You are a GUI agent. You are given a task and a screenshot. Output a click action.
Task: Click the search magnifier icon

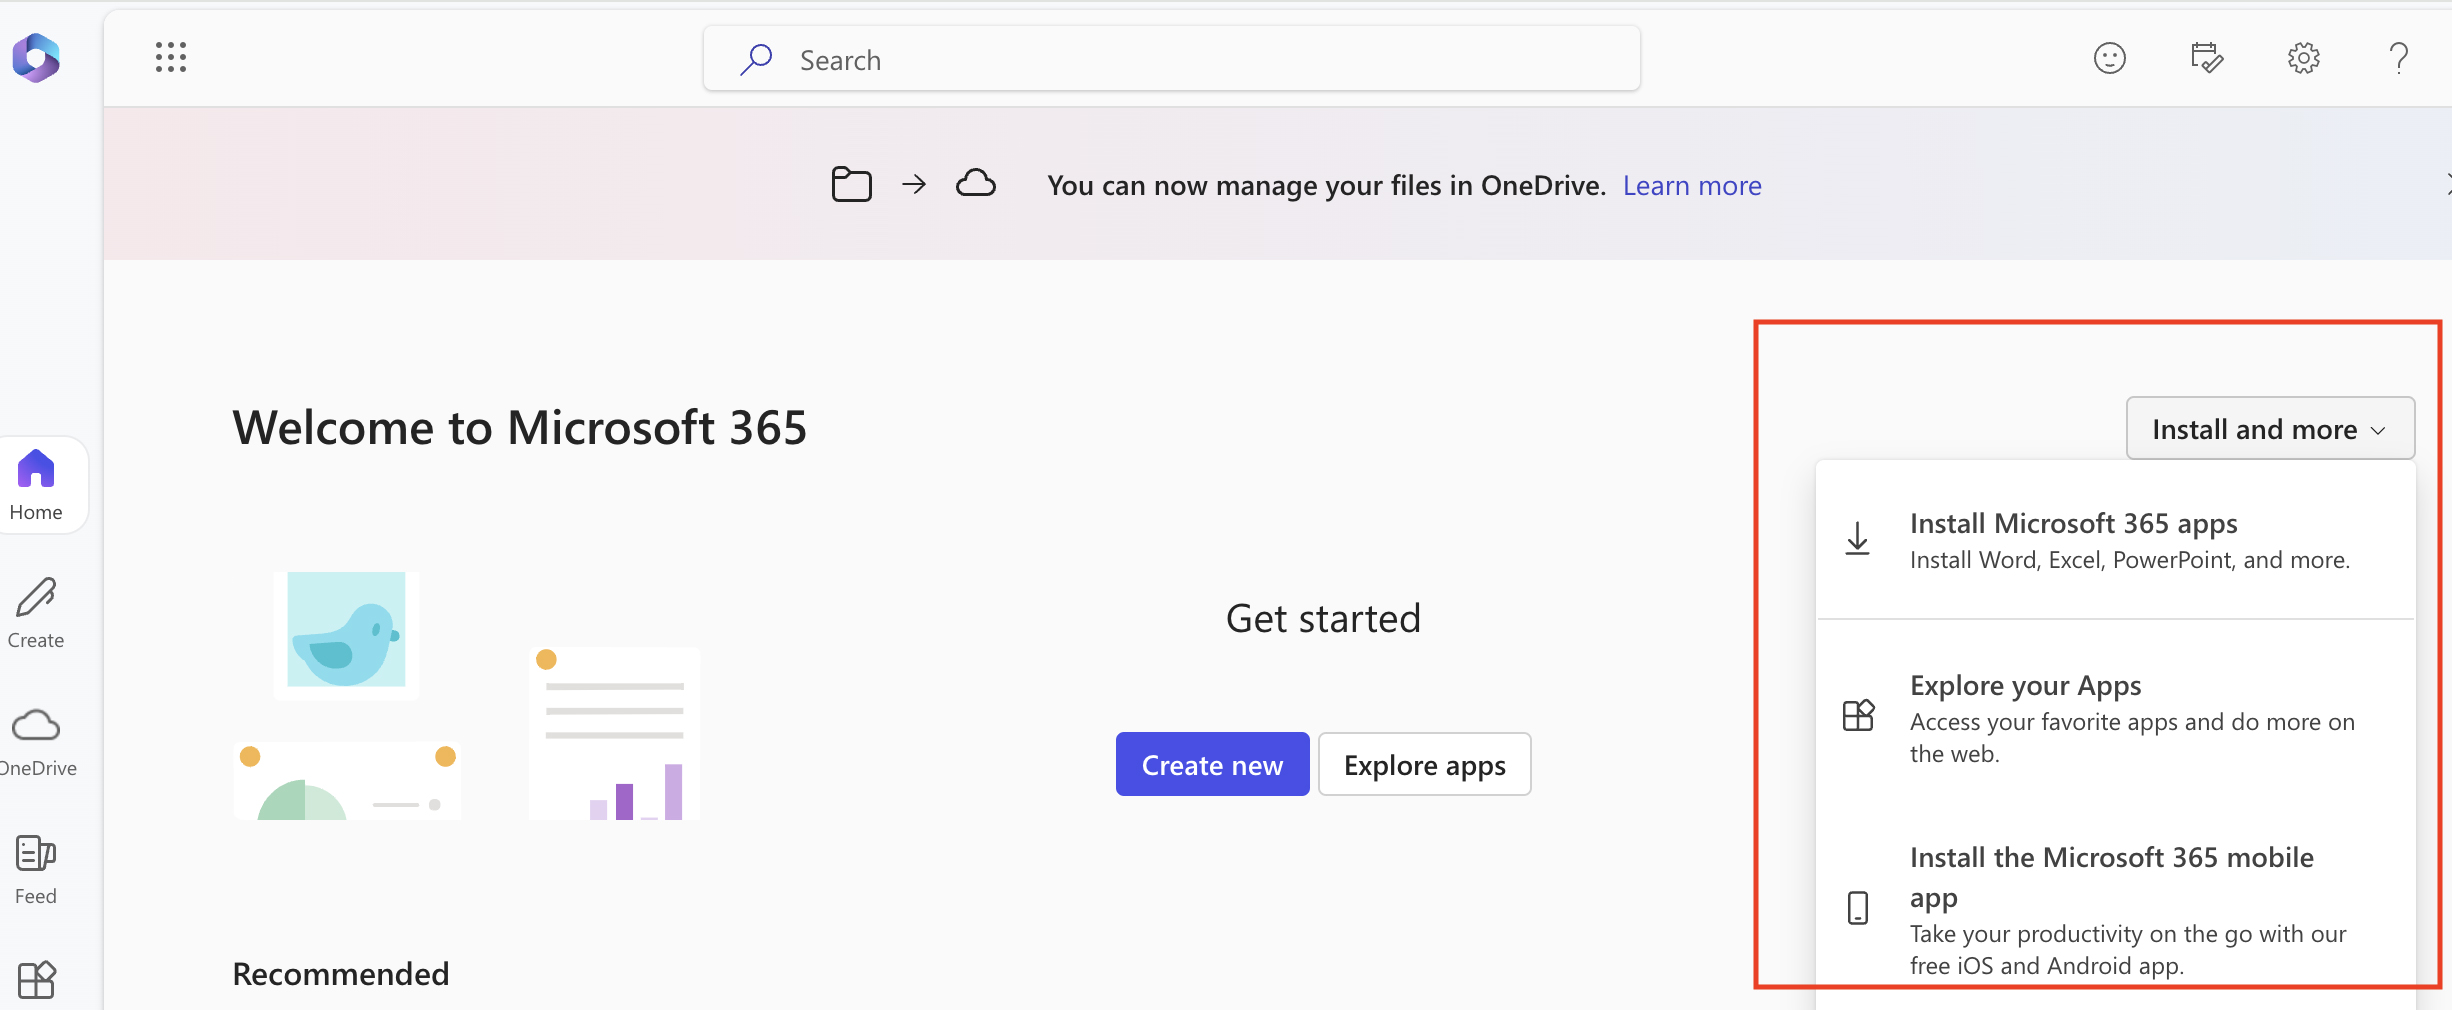tap(756, 59)
